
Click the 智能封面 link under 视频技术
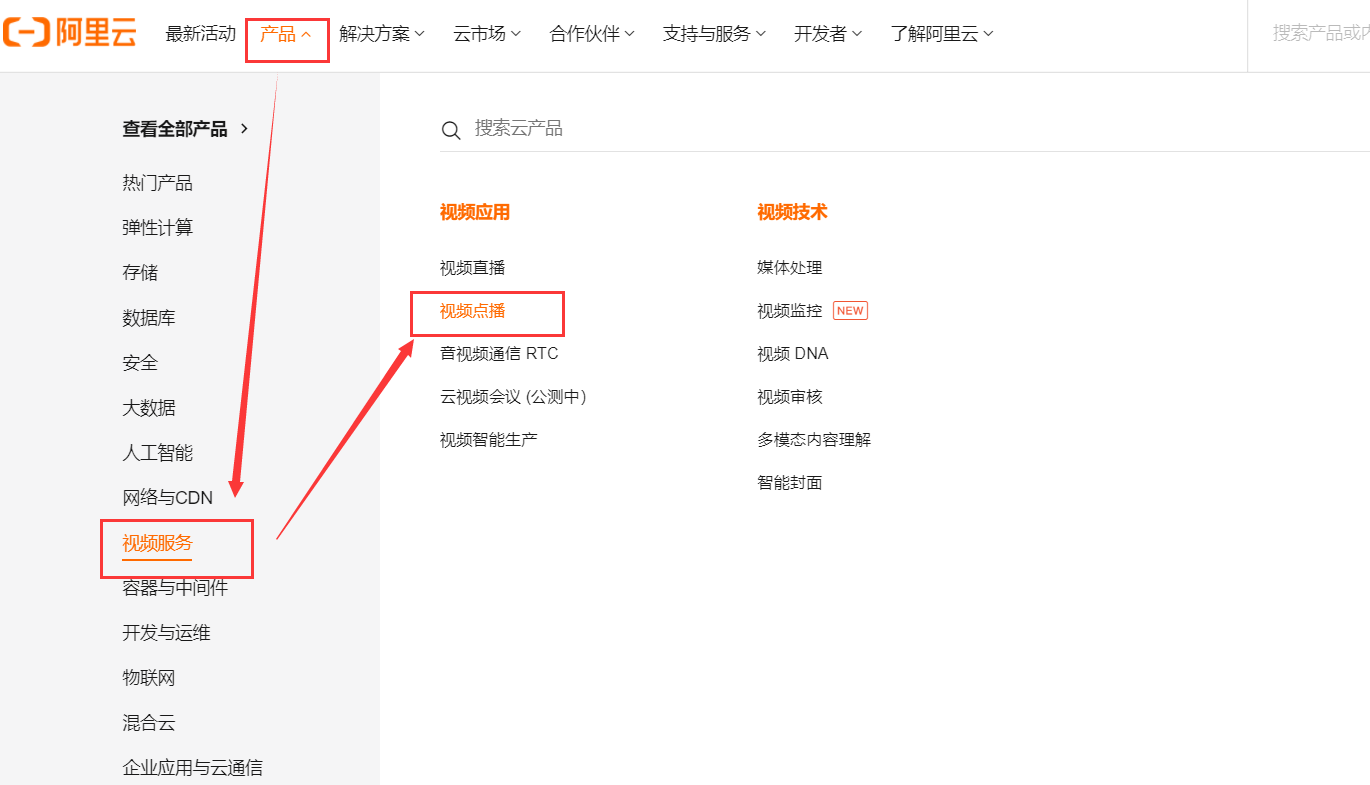click(790, 481)
